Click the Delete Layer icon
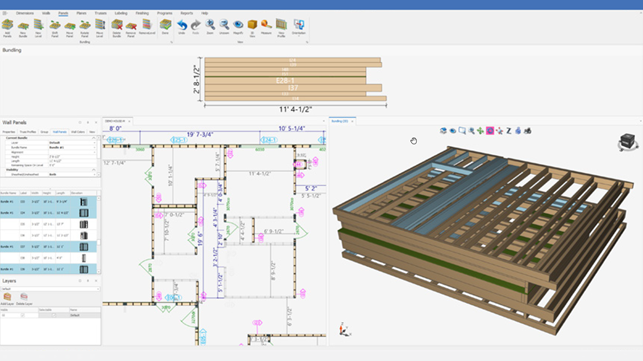This screenshot has width=643, height=361. tap(24, 298)
